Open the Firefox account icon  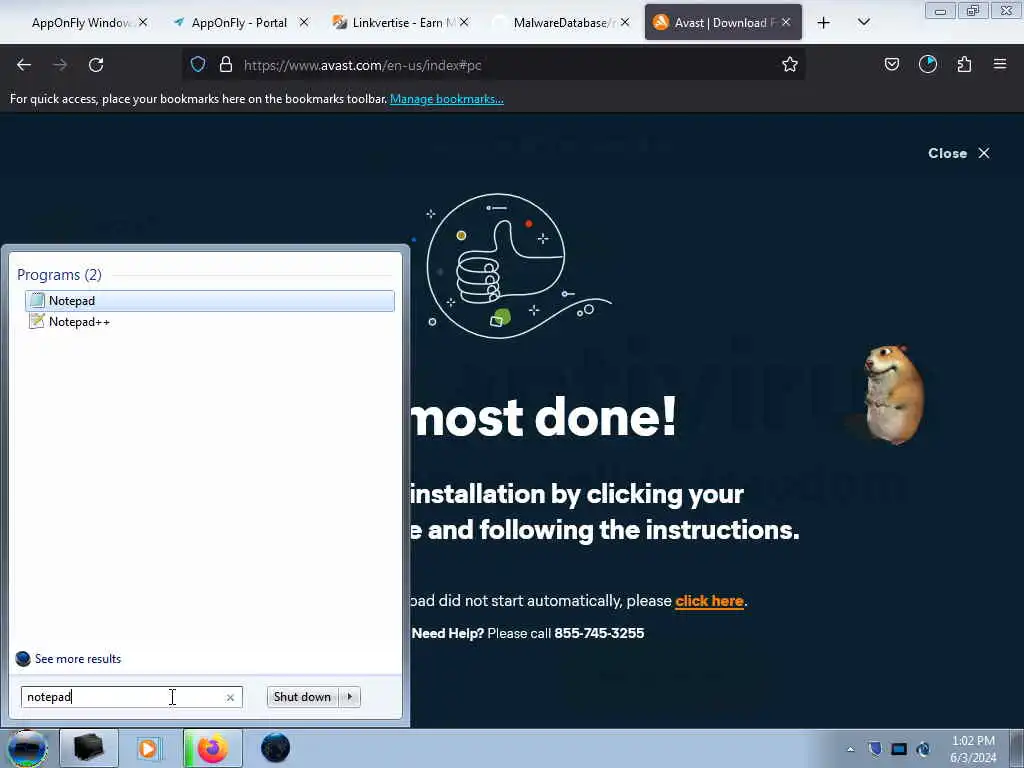[x=927, y=65]
